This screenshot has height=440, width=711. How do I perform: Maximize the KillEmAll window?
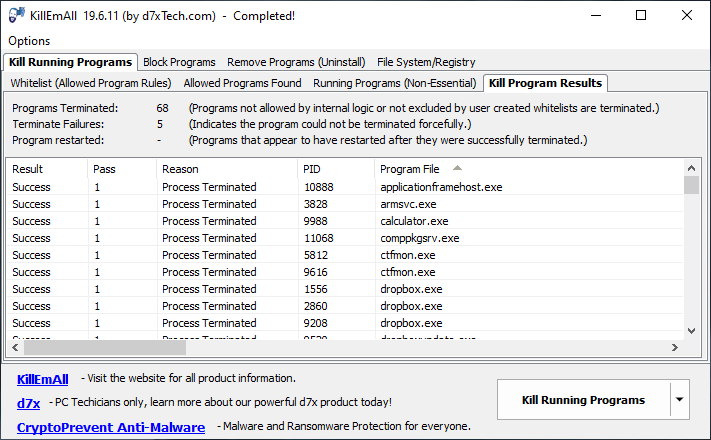(x=640, y=15)
